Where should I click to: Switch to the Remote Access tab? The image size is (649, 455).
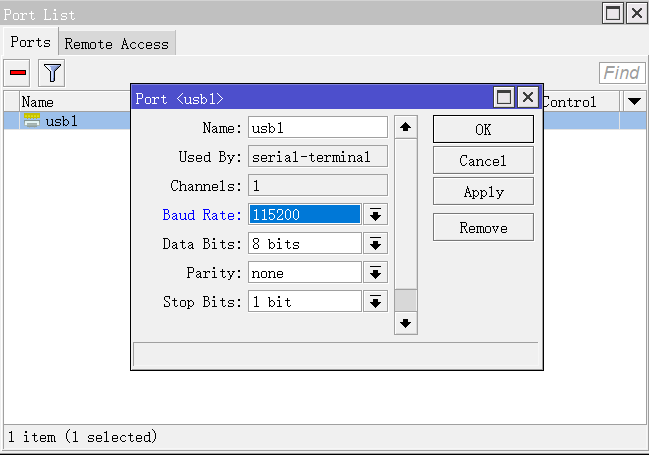[117, 44]
